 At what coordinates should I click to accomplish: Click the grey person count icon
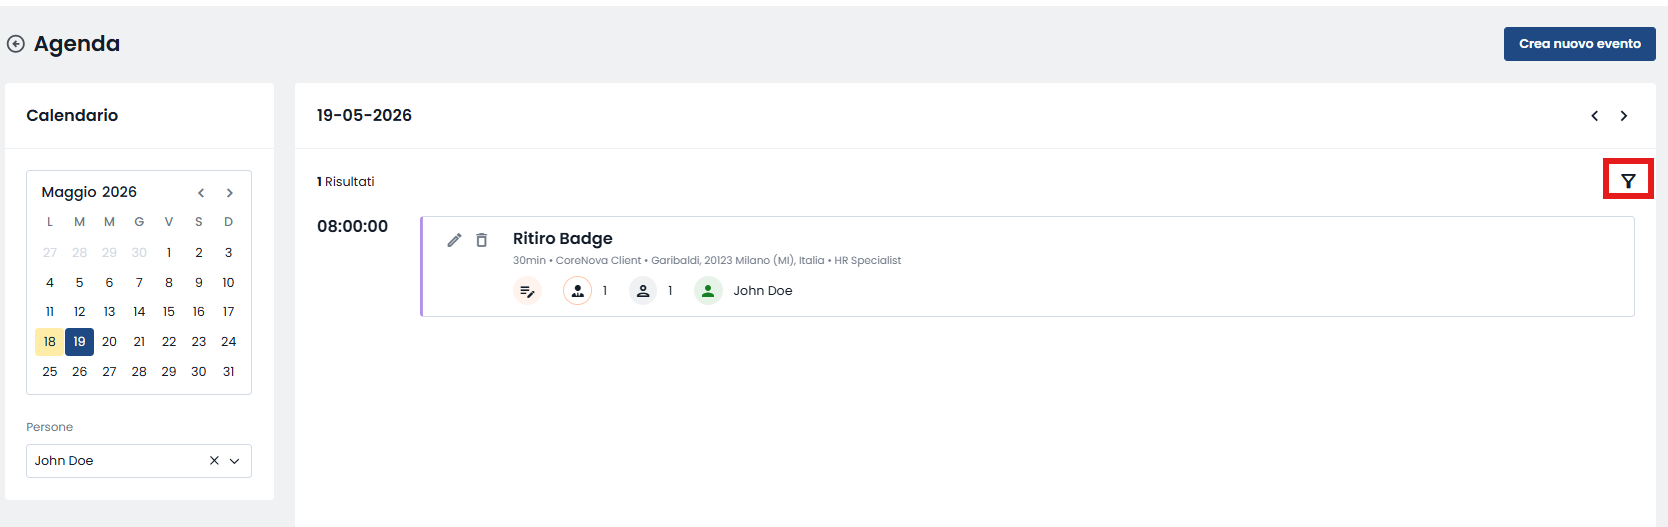643,291
